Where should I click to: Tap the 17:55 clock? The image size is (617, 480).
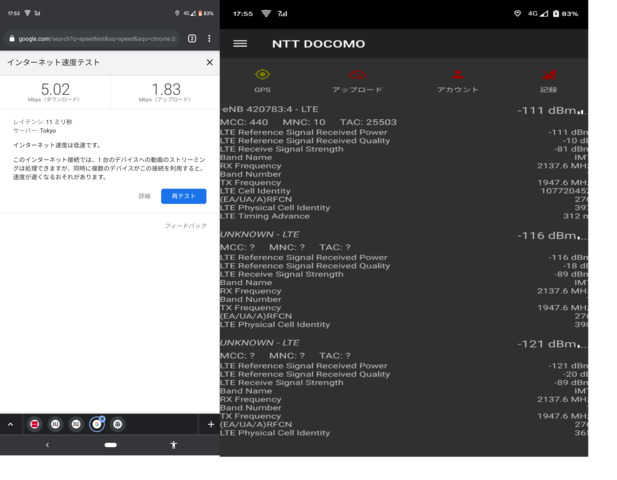(243, 14)
